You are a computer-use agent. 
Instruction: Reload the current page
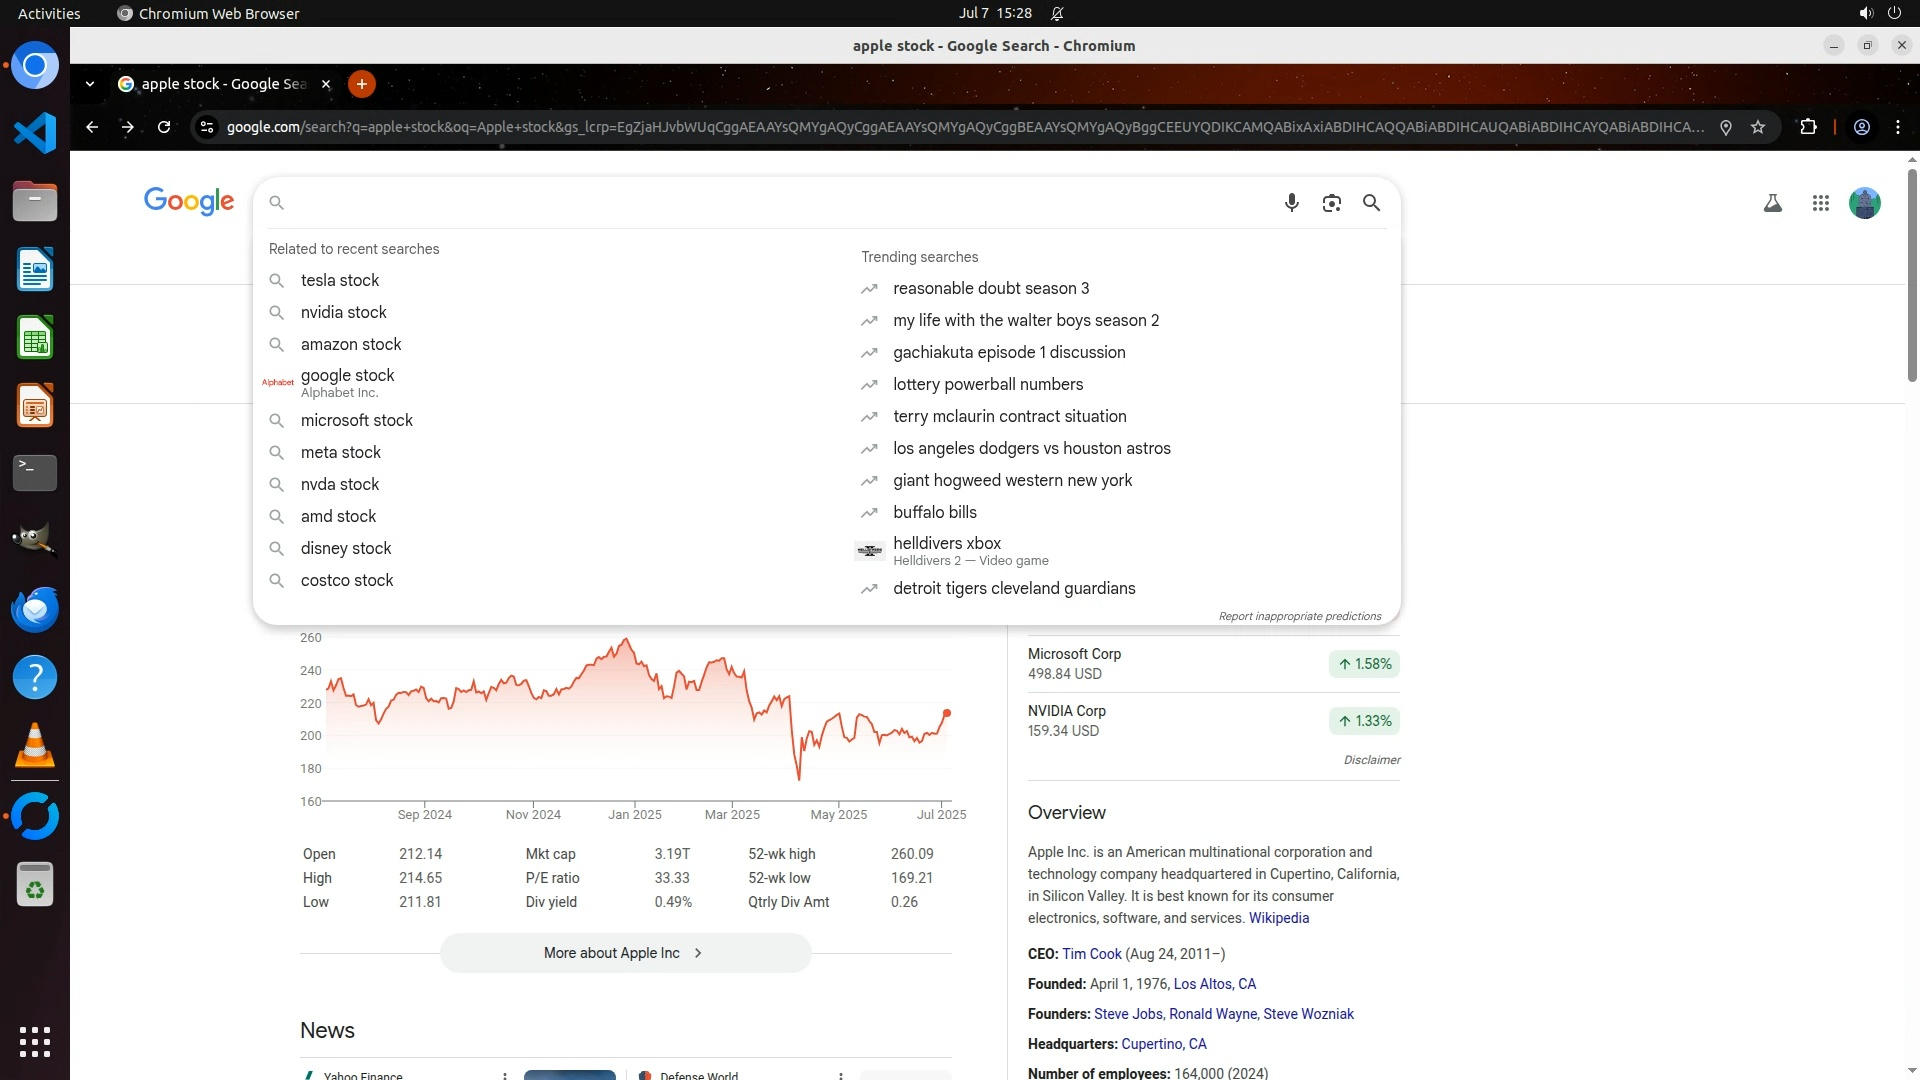pyautogui.click(x=164, y=127)
